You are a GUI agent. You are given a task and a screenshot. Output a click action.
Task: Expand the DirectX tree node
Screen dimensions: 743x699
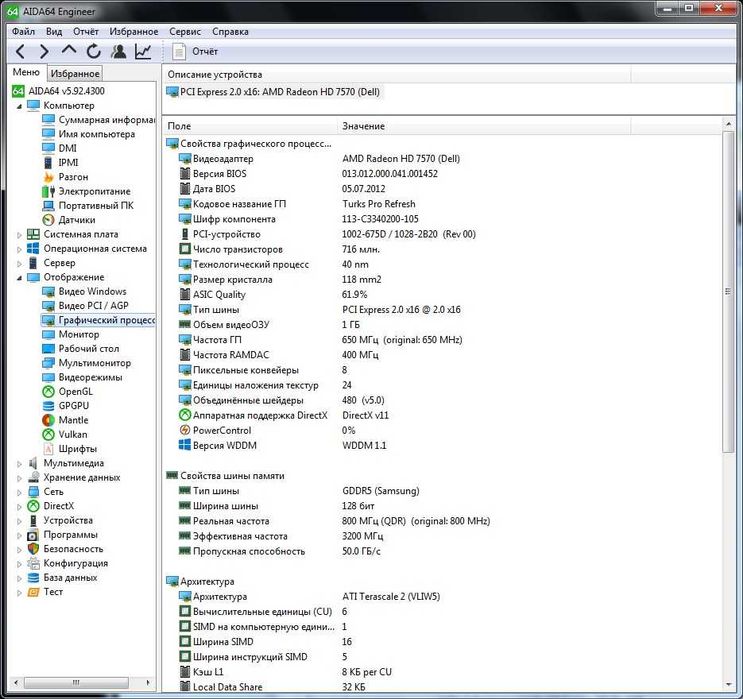(19, 507)
